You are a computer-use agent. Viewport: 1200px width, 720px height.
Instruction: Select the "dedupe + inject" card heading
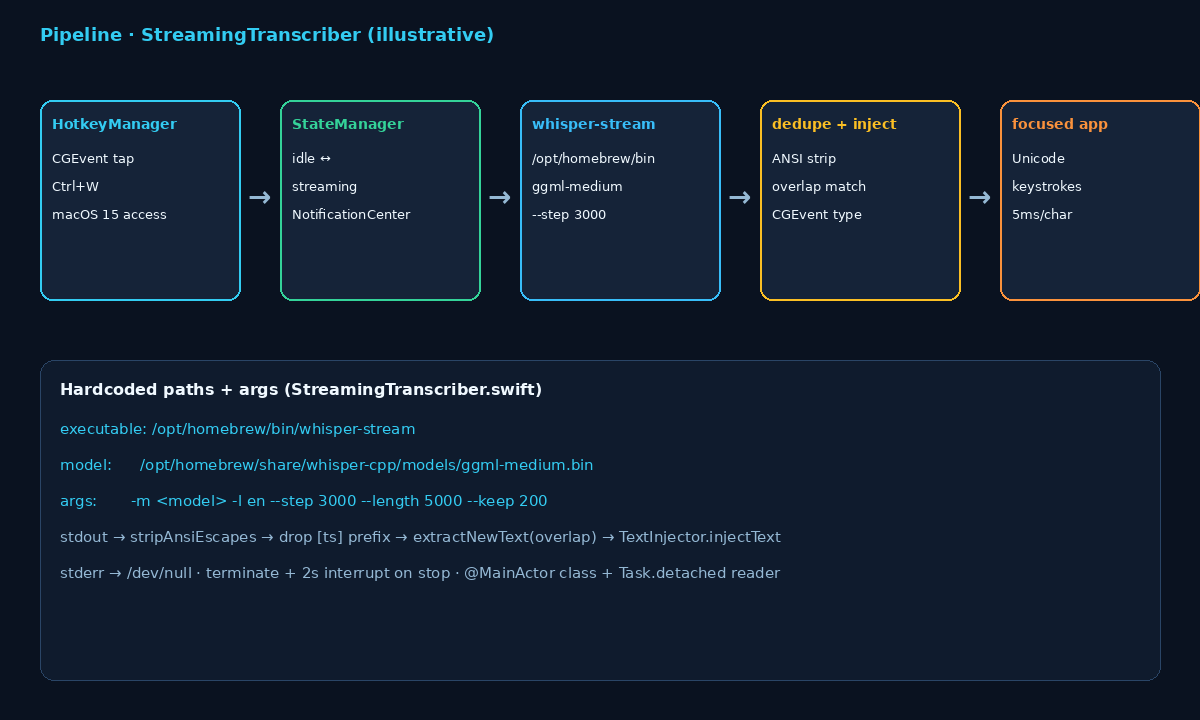pyautogui.click(x=834, y=124)
